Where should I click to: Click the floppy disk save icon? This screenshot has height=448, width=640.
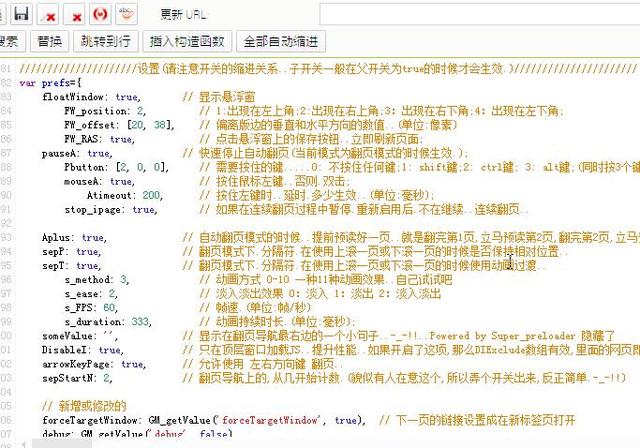coord(22,14)
